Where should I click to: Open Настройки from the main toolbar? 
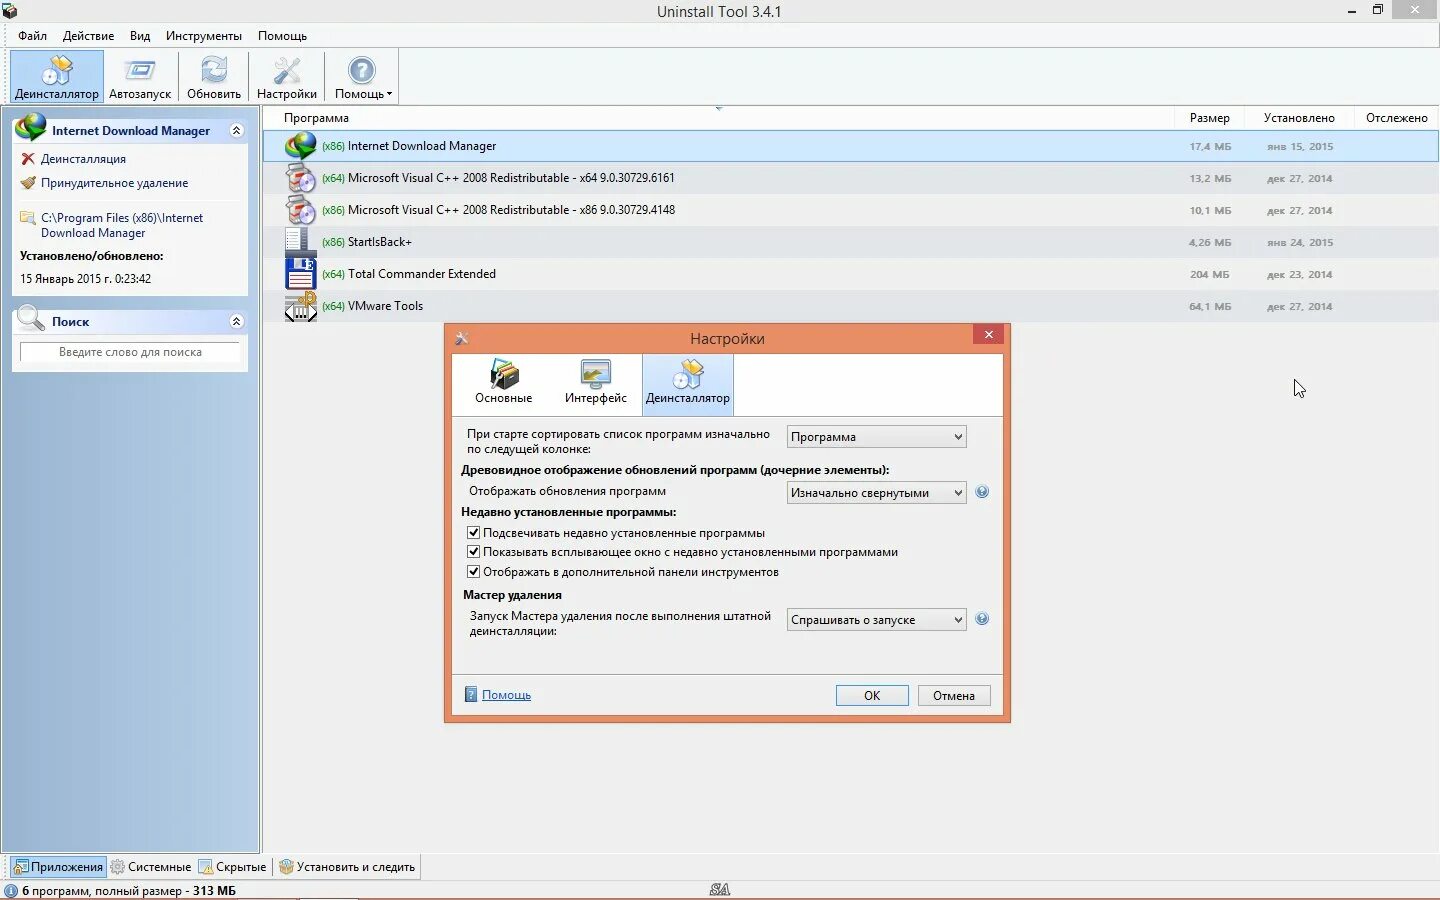(x=287, y=77)
